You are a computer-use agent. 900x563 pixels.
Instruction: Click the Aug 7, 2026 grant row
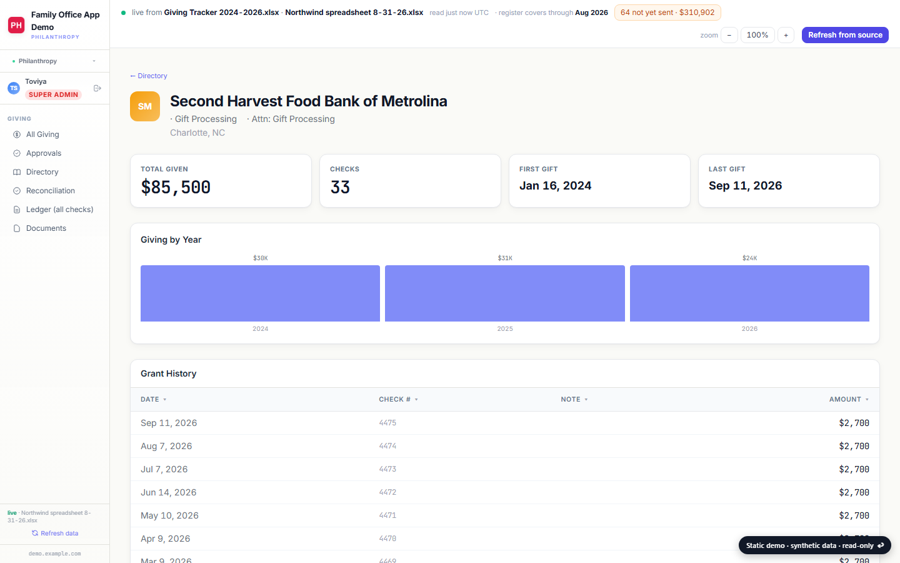coord(505,446)
